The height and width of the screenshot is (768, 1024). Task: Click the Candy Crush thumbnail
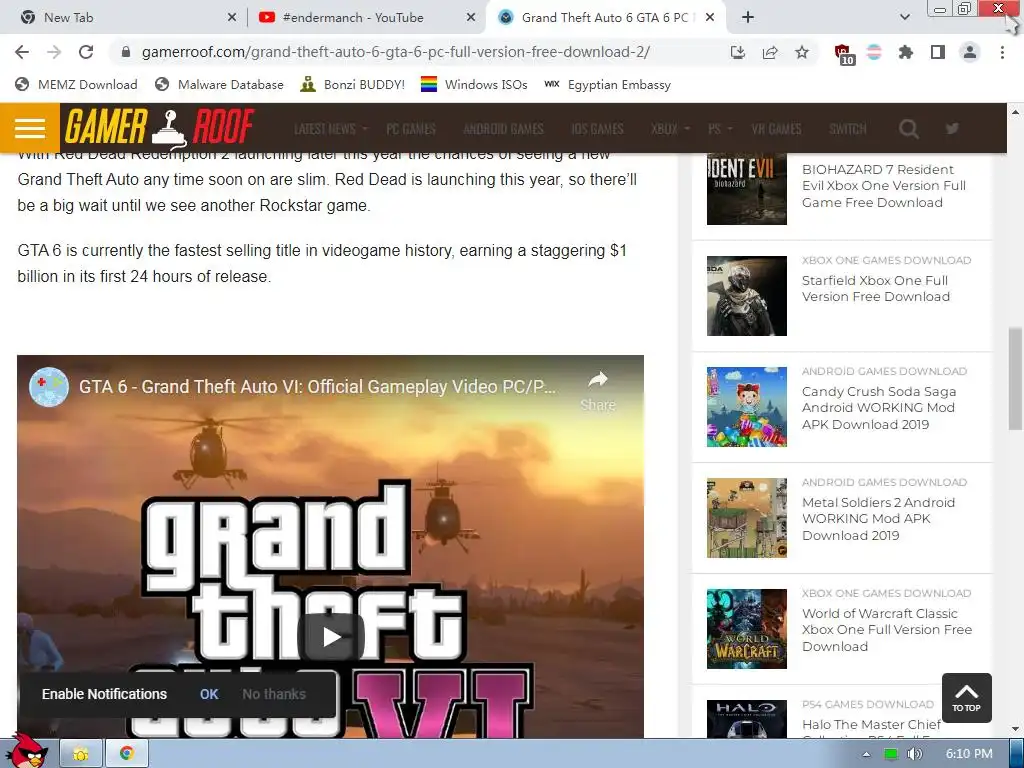coord(746,407)
